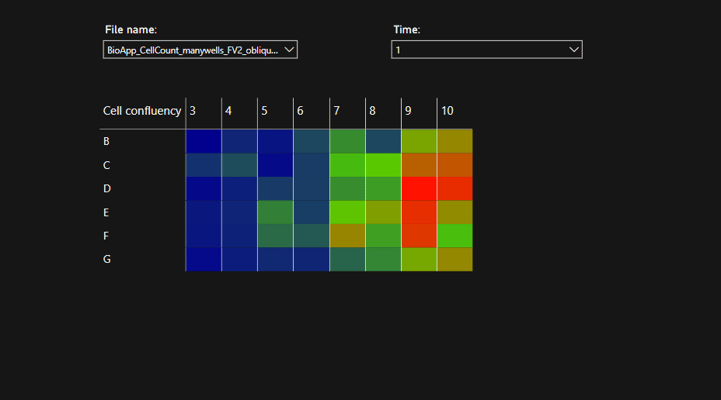721x400 pixels.
Task: Click the Time label
Action: coord(406,30)
